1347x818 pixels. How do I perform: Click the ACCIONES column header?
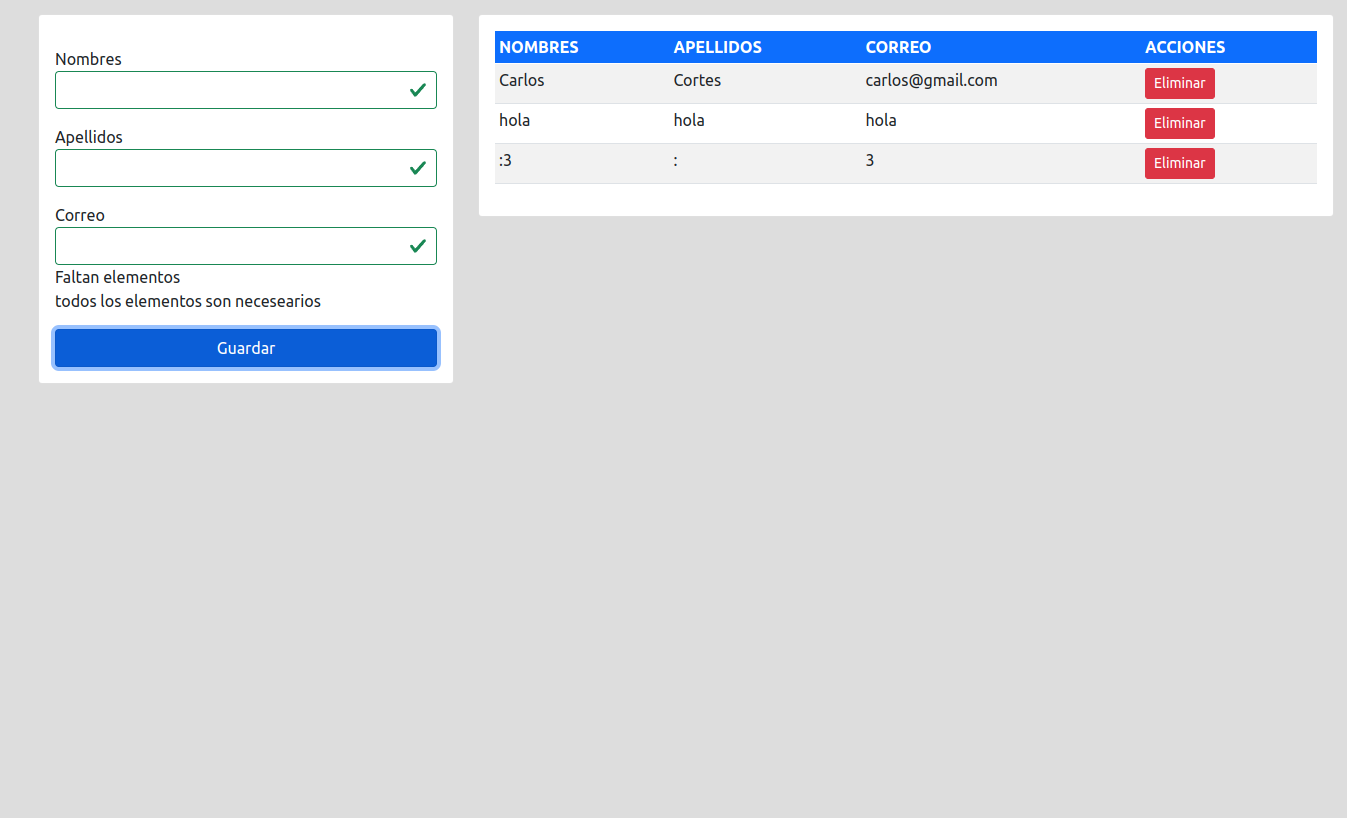coord(1184,47)
